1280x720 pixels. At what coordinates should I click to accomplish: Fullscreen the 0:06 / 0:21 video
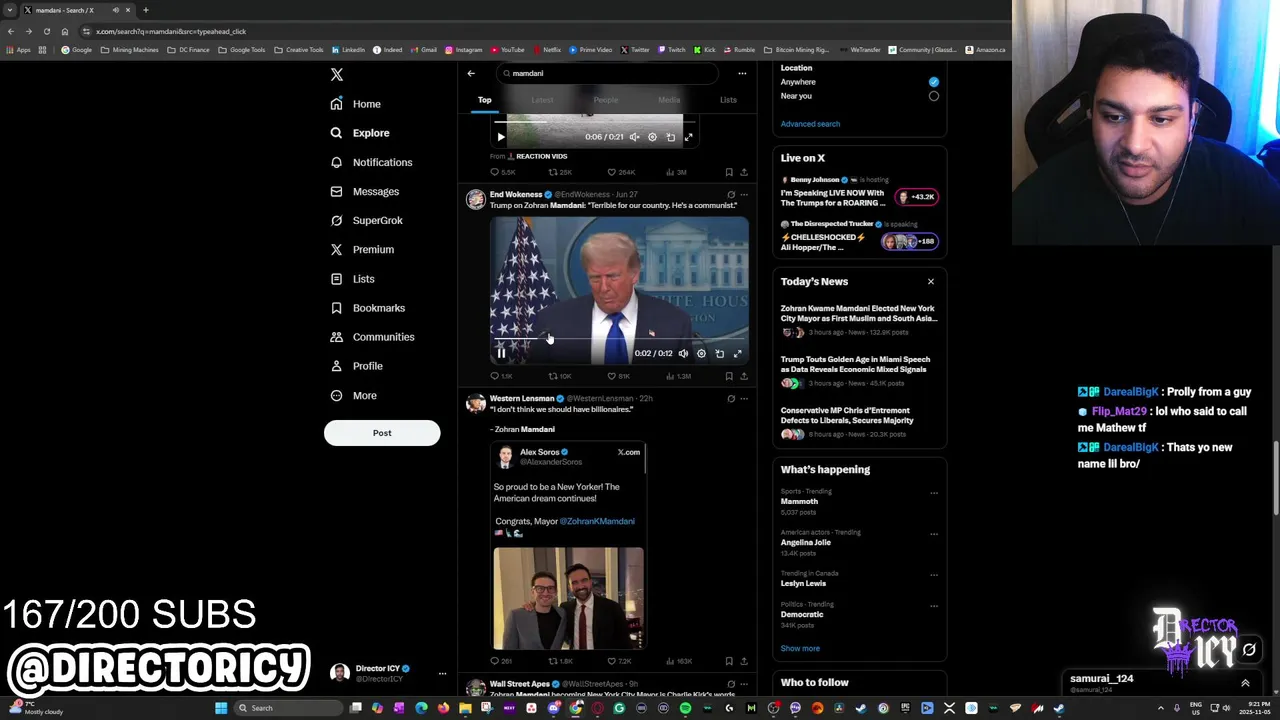click(688, 137)
